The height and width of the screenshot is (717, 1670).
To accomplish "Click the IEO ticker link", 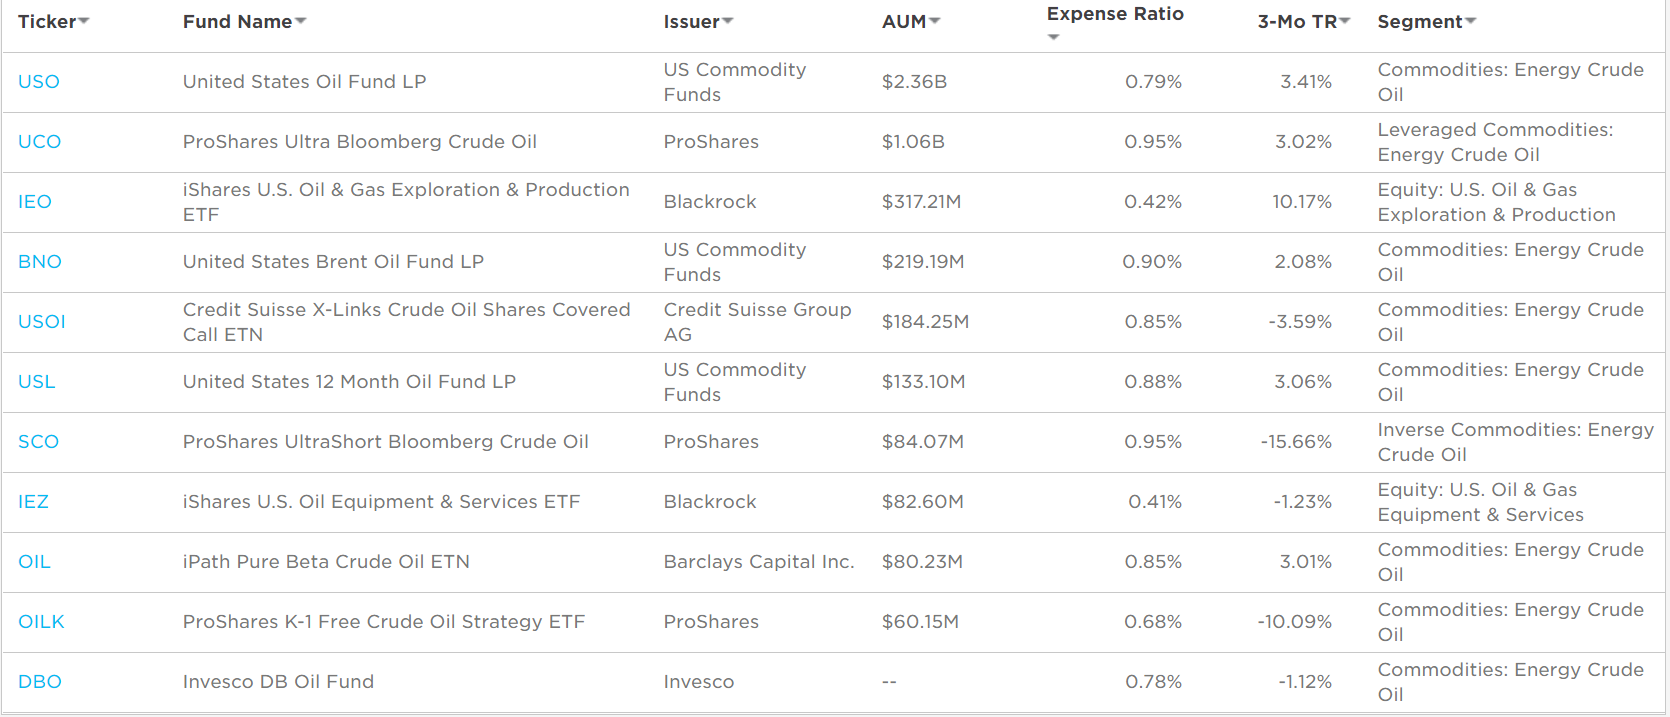I will click(x=35, y=202).
